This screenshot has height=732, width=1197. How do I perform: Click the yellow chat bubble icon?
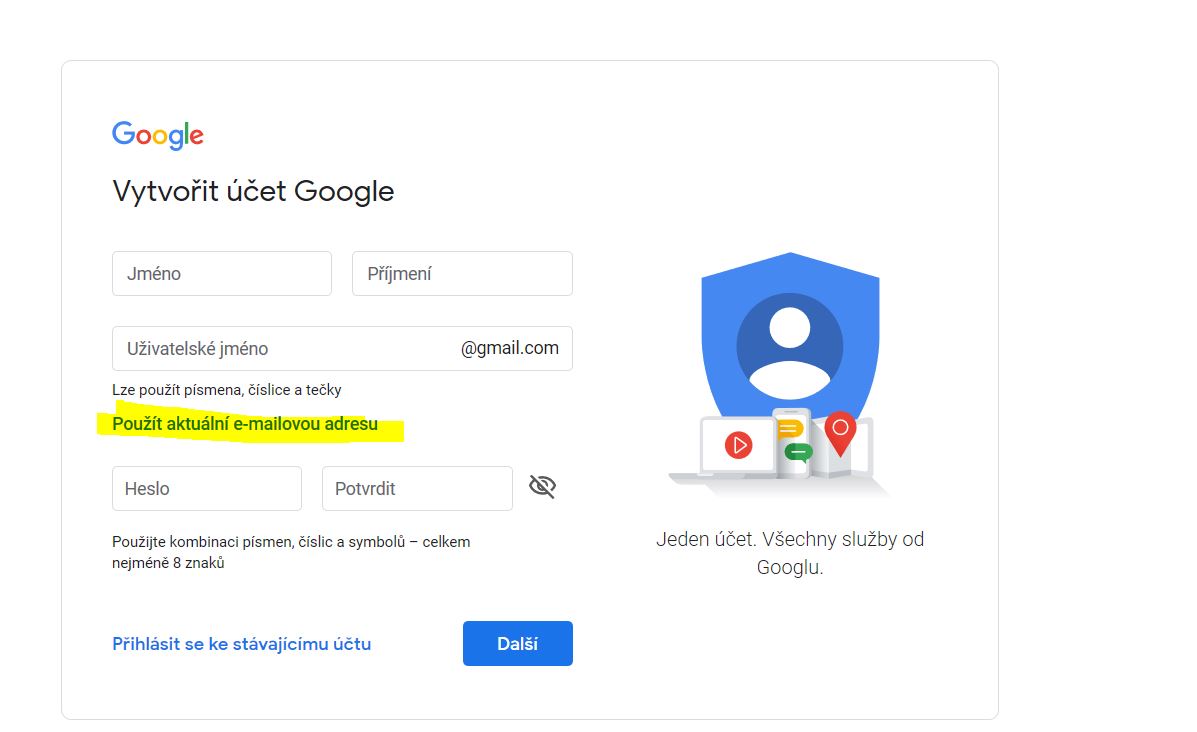[x=789, y=430]
